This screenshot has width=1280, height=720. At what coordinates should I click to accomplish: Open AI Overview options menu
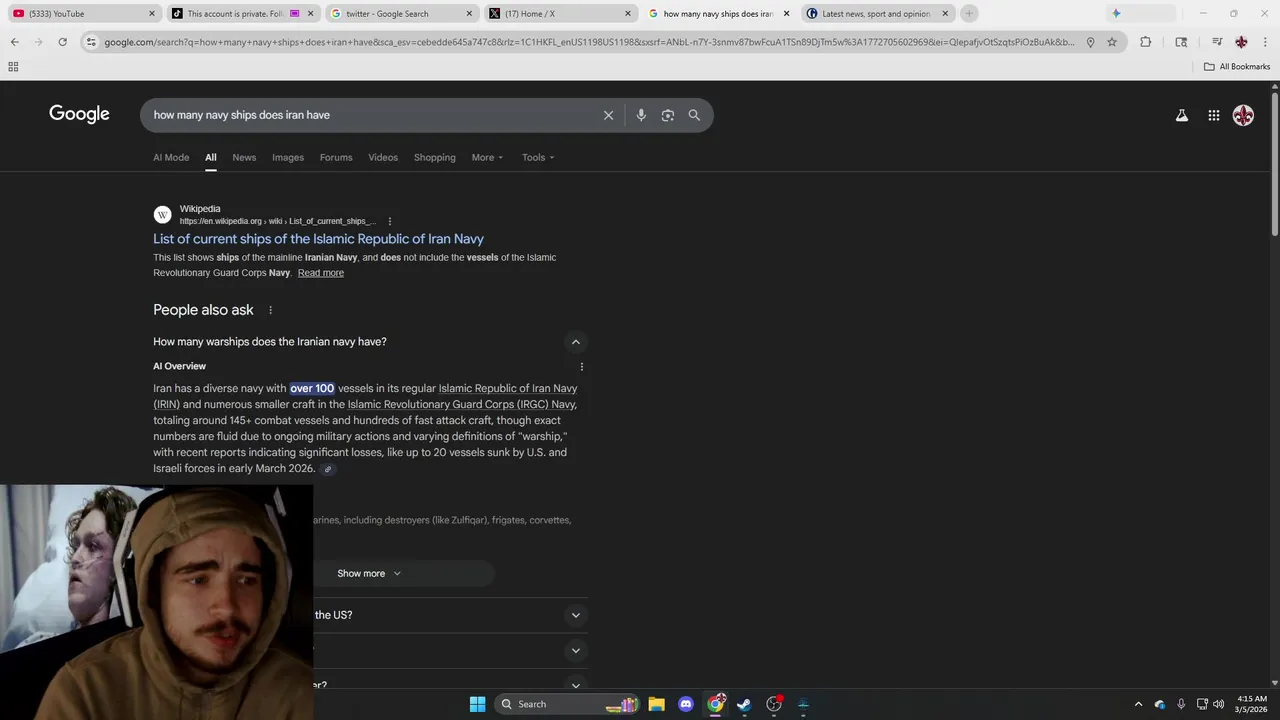pos(582,367)
